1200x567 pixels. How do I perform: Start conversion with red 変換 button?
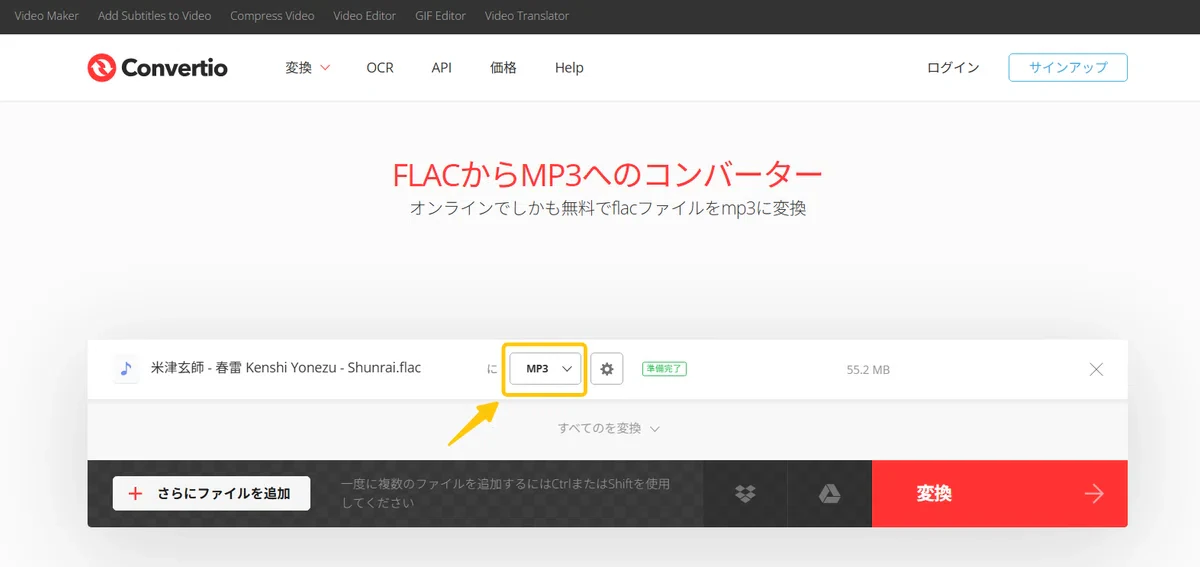coord(1000,494)
